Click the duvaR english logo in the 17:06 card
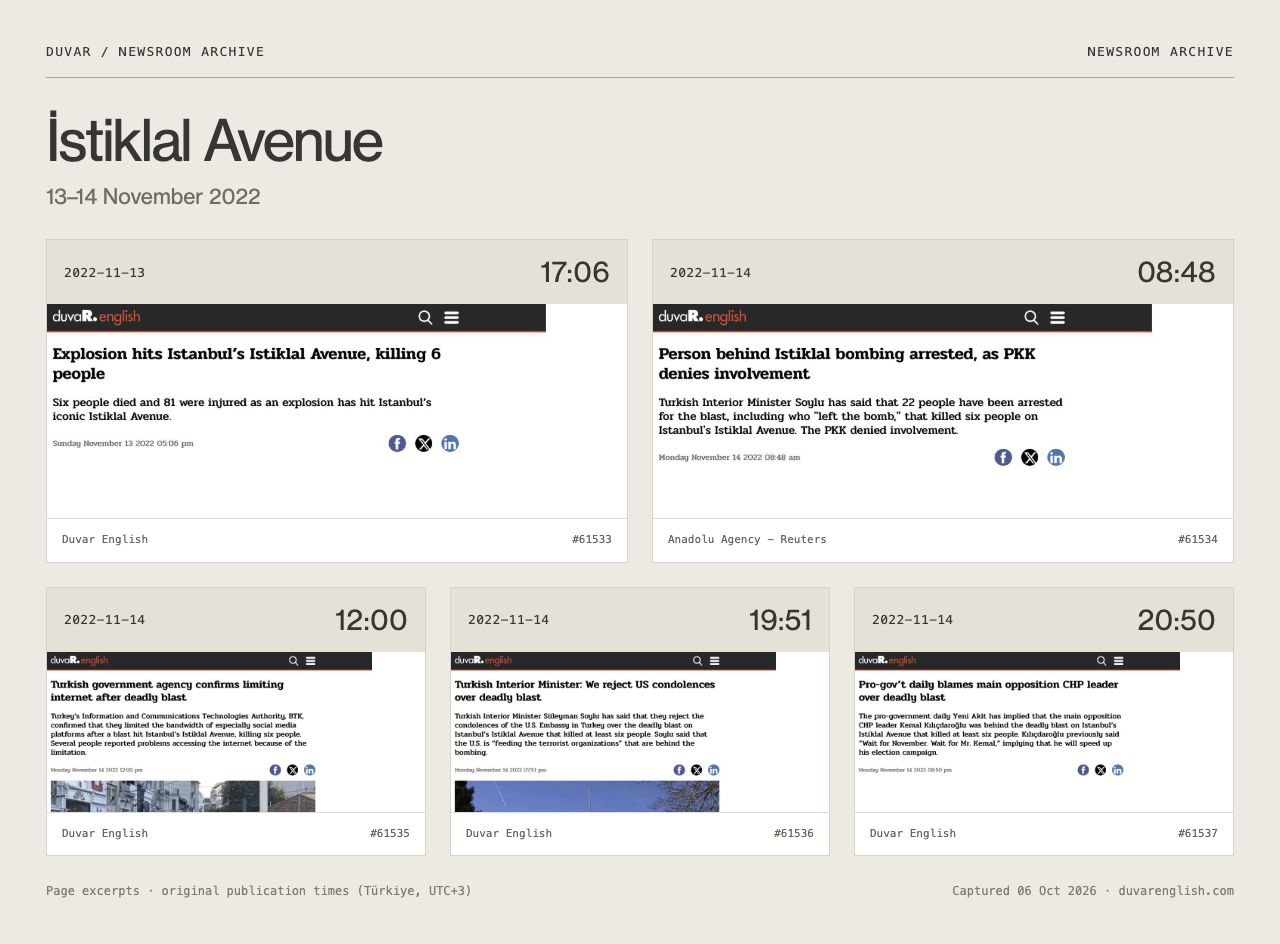Image resolution: width=1280 pixels, height=944 pixels. click(x=96, y=317)
